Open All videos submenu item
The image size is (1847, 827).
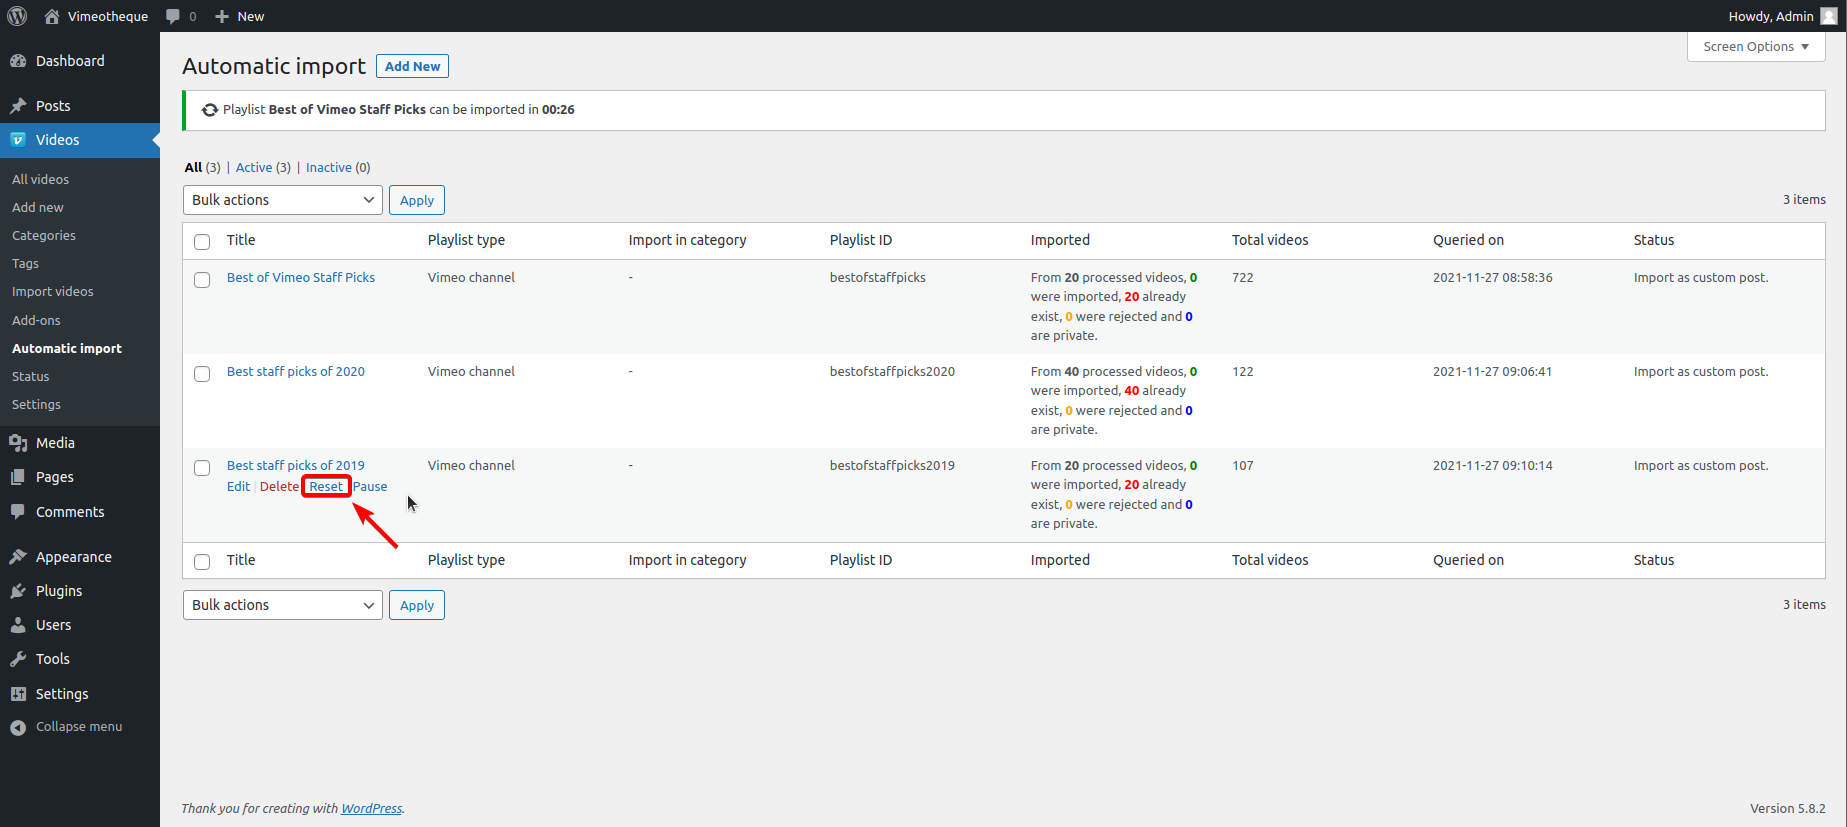(40, 179)
